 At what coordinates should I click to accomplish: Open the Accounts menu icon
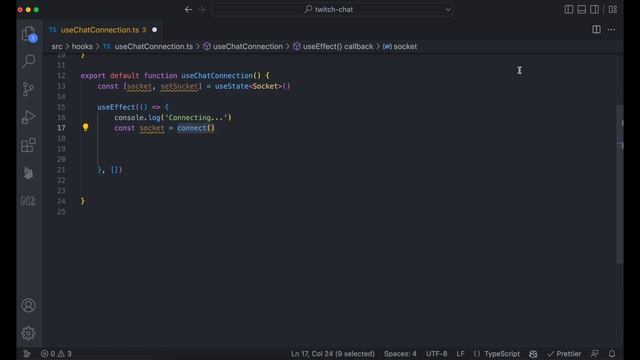(x=29, y=305)
